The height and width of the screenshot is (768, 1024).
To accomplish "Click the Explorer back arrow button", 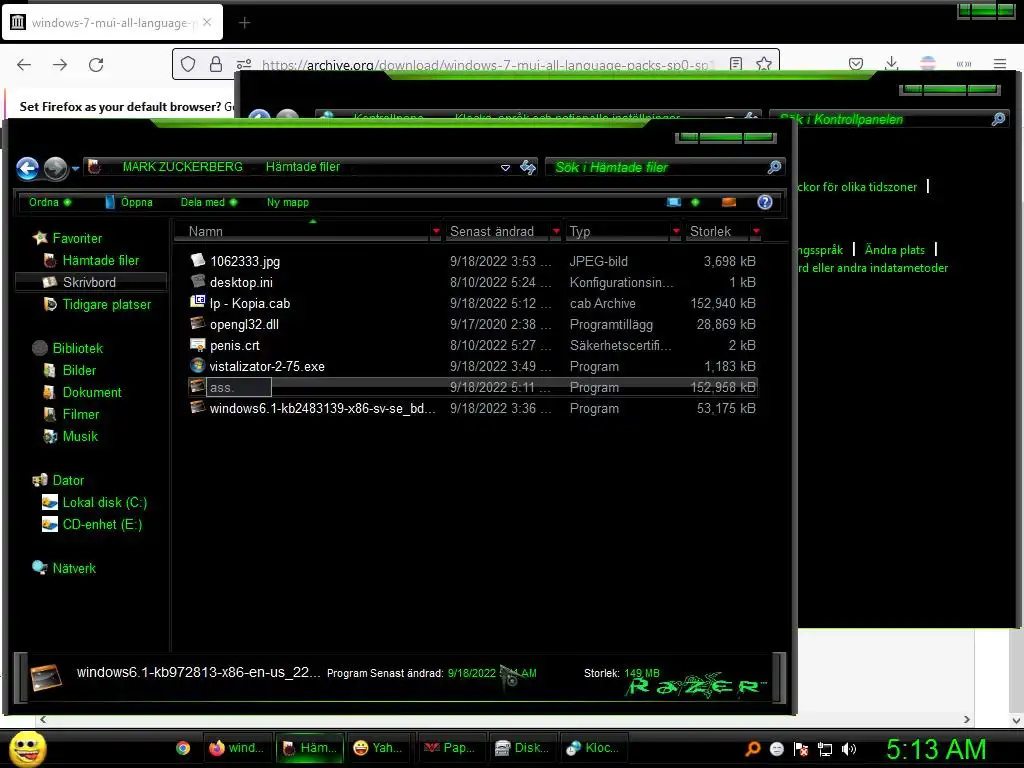I will [27, 168].
